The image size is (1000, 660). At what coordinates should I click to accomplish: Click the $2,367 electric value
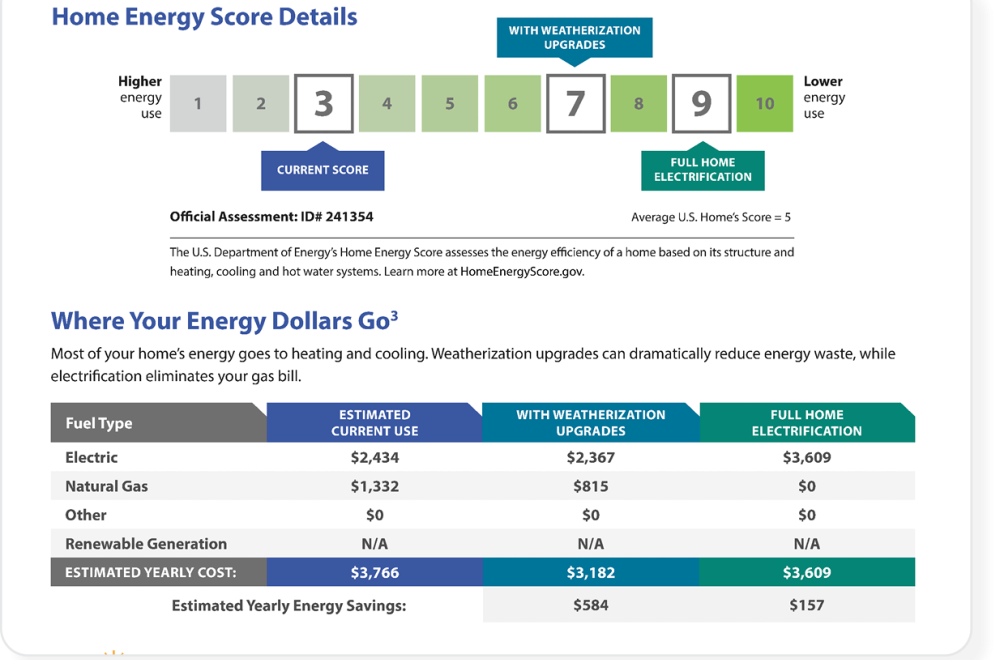591,457
